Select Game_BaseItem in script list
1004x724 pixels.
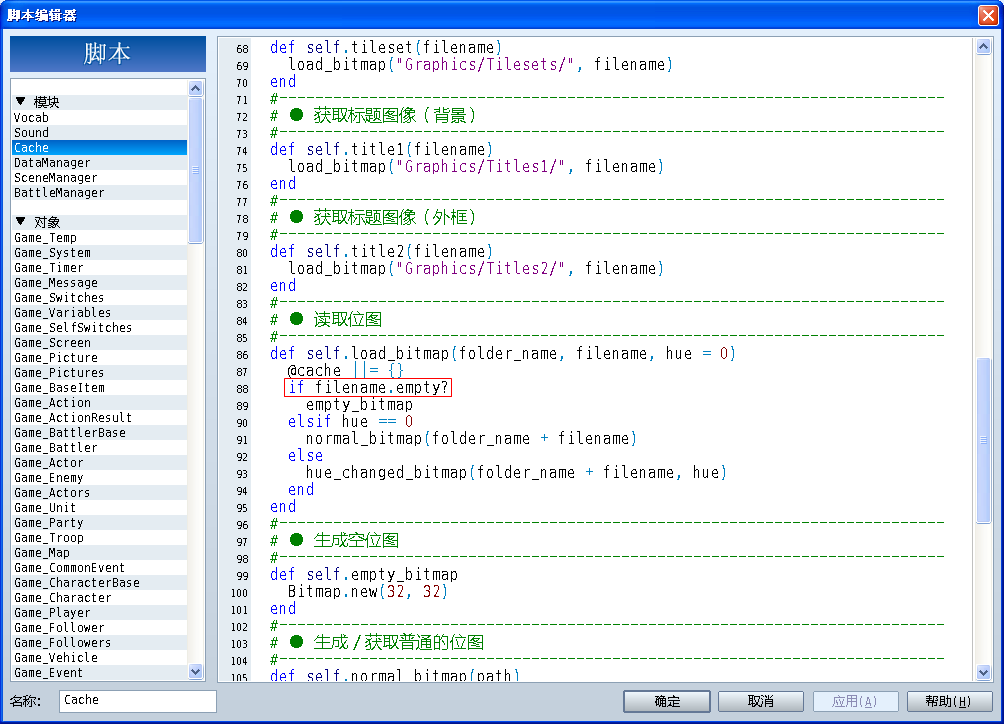coord(99,388)
